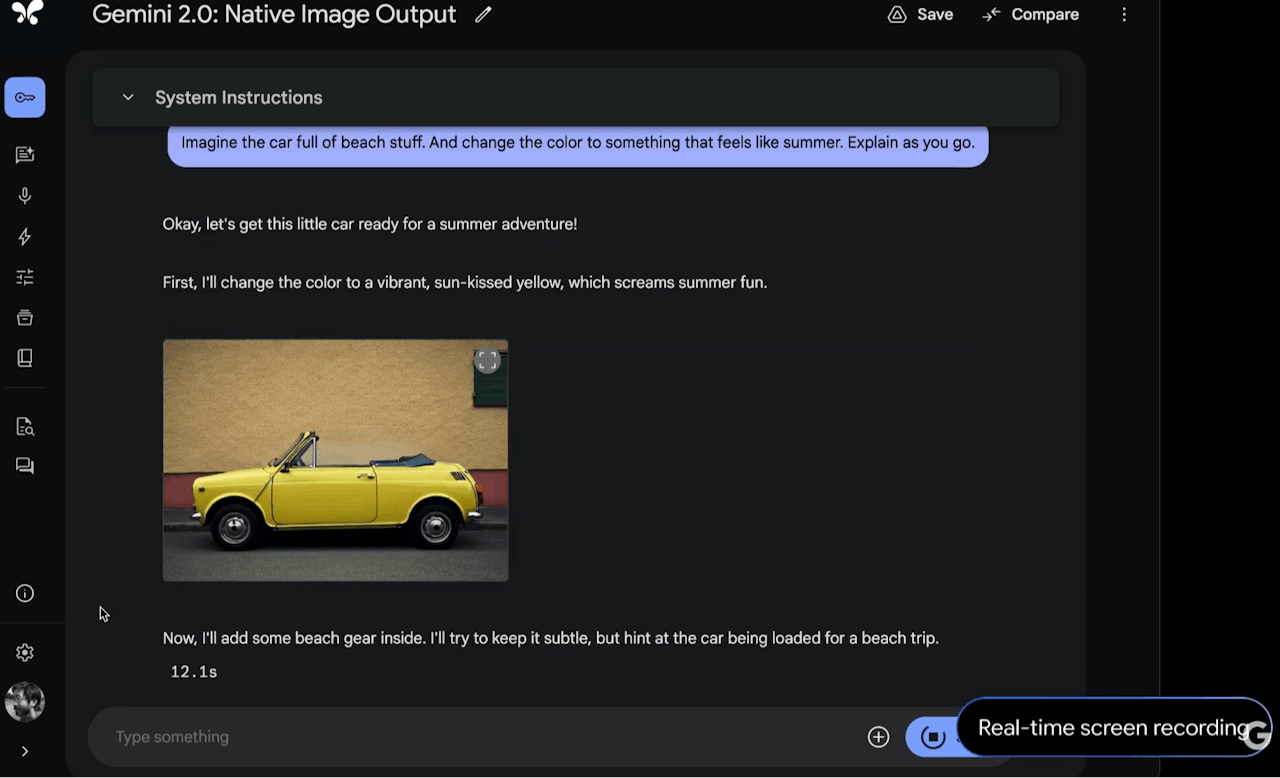This screenshot has width=1280, height=778.
Task: Stop the running response generation
Action: 932,737
